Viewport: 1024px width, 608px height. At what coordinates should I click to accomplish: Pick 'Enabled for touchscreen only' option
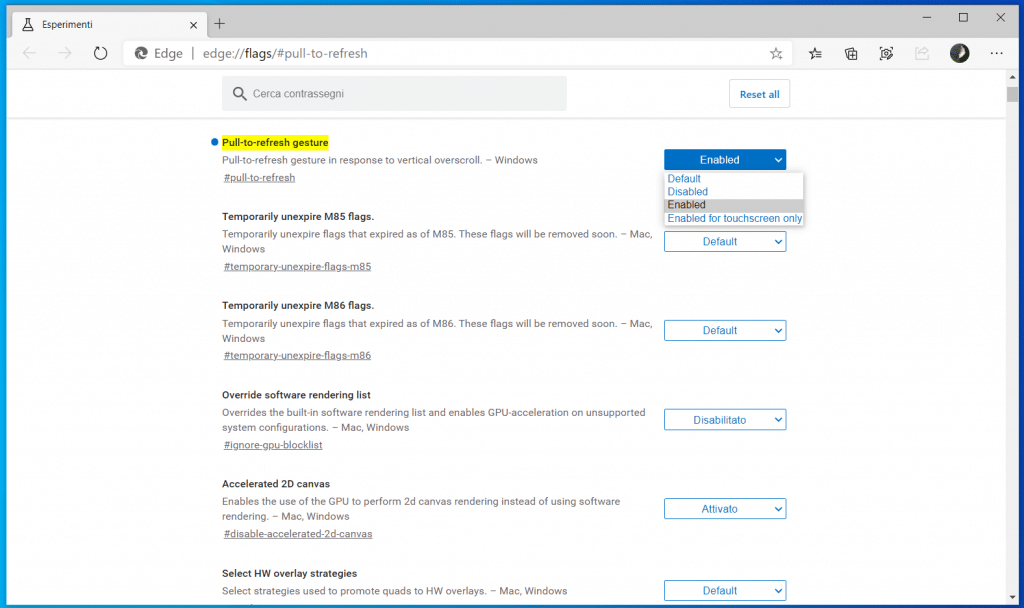pyautogui.click(x=734, y=218)
